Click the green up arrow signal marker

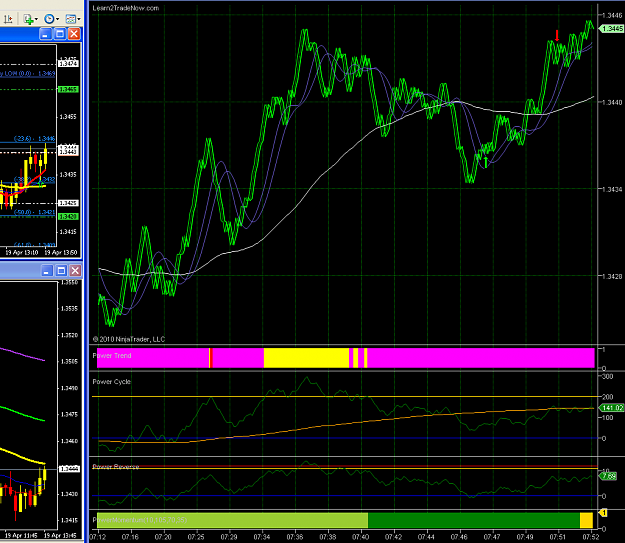(x=485, y=162)
